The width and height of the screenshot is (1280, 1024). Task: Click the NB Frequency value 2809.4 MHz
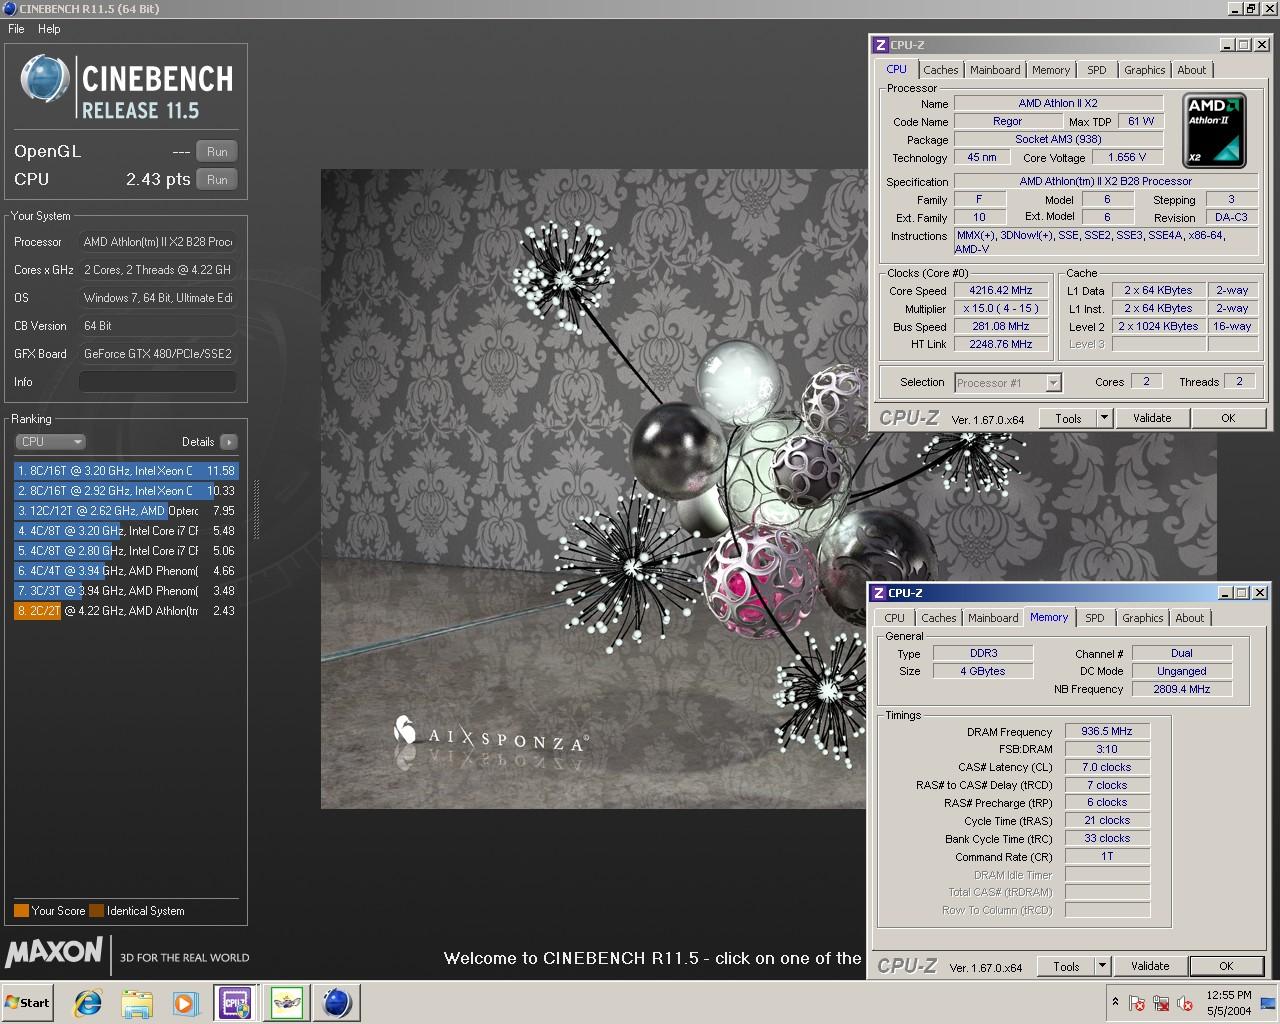[x=1182, y=690]
